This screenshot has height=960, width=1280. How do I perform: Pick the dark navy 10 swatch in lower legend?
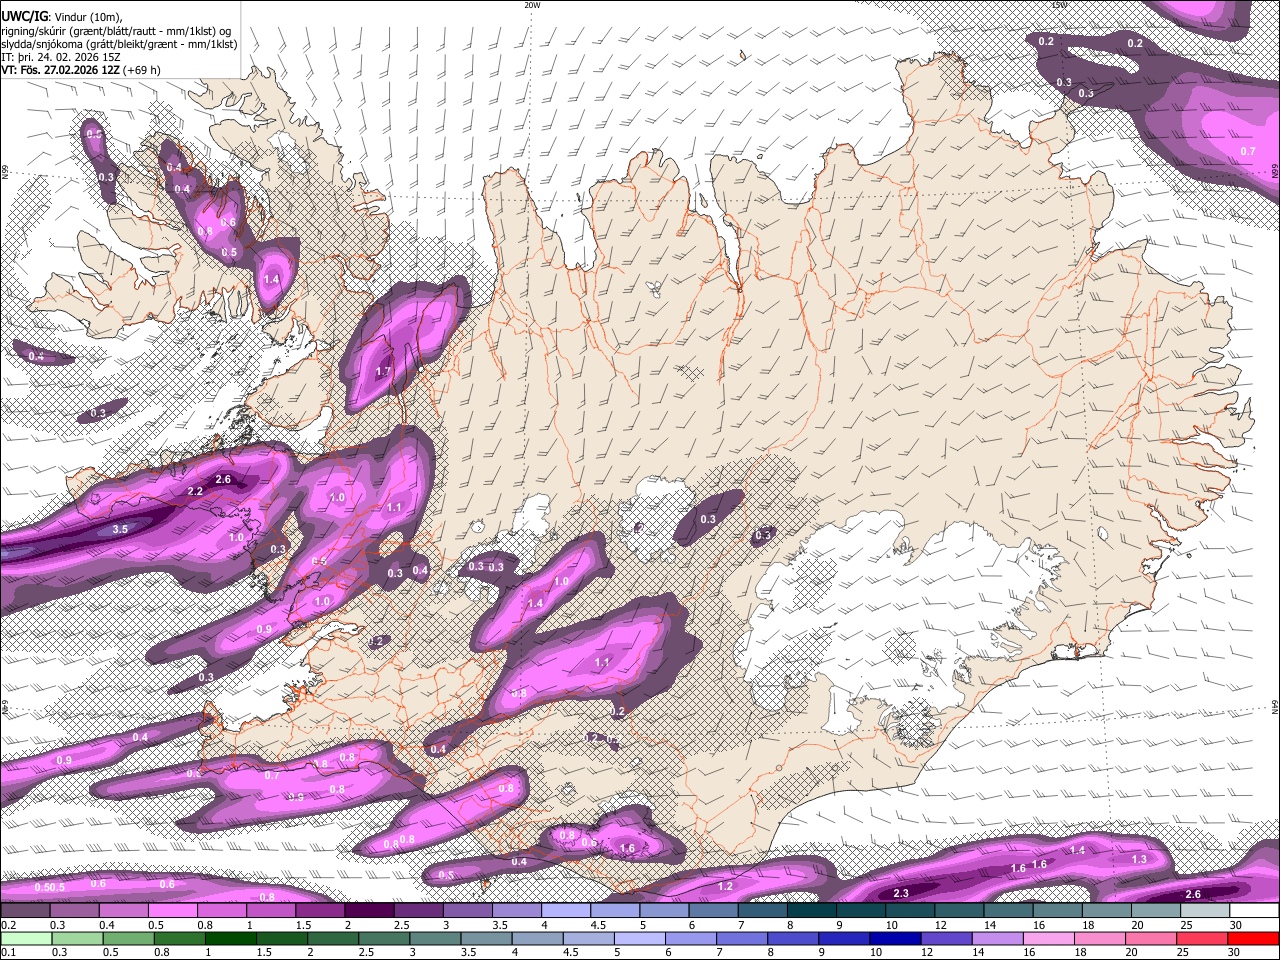coord(893,938)
